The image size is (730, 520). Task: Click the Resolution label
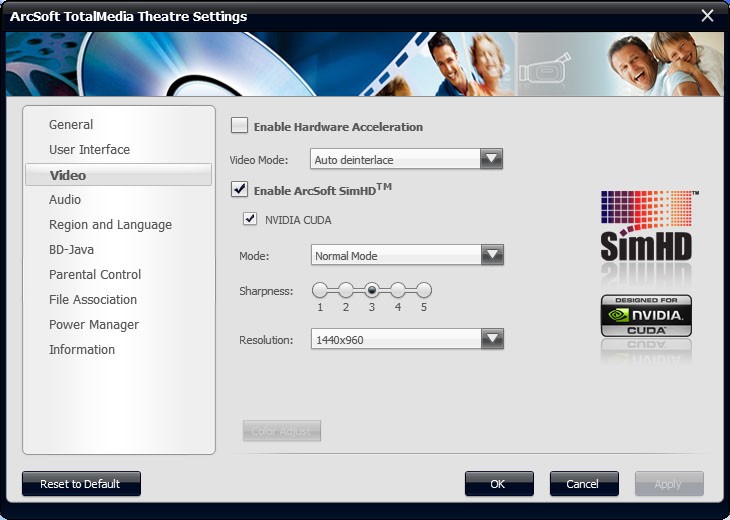[x=266, y=340]
